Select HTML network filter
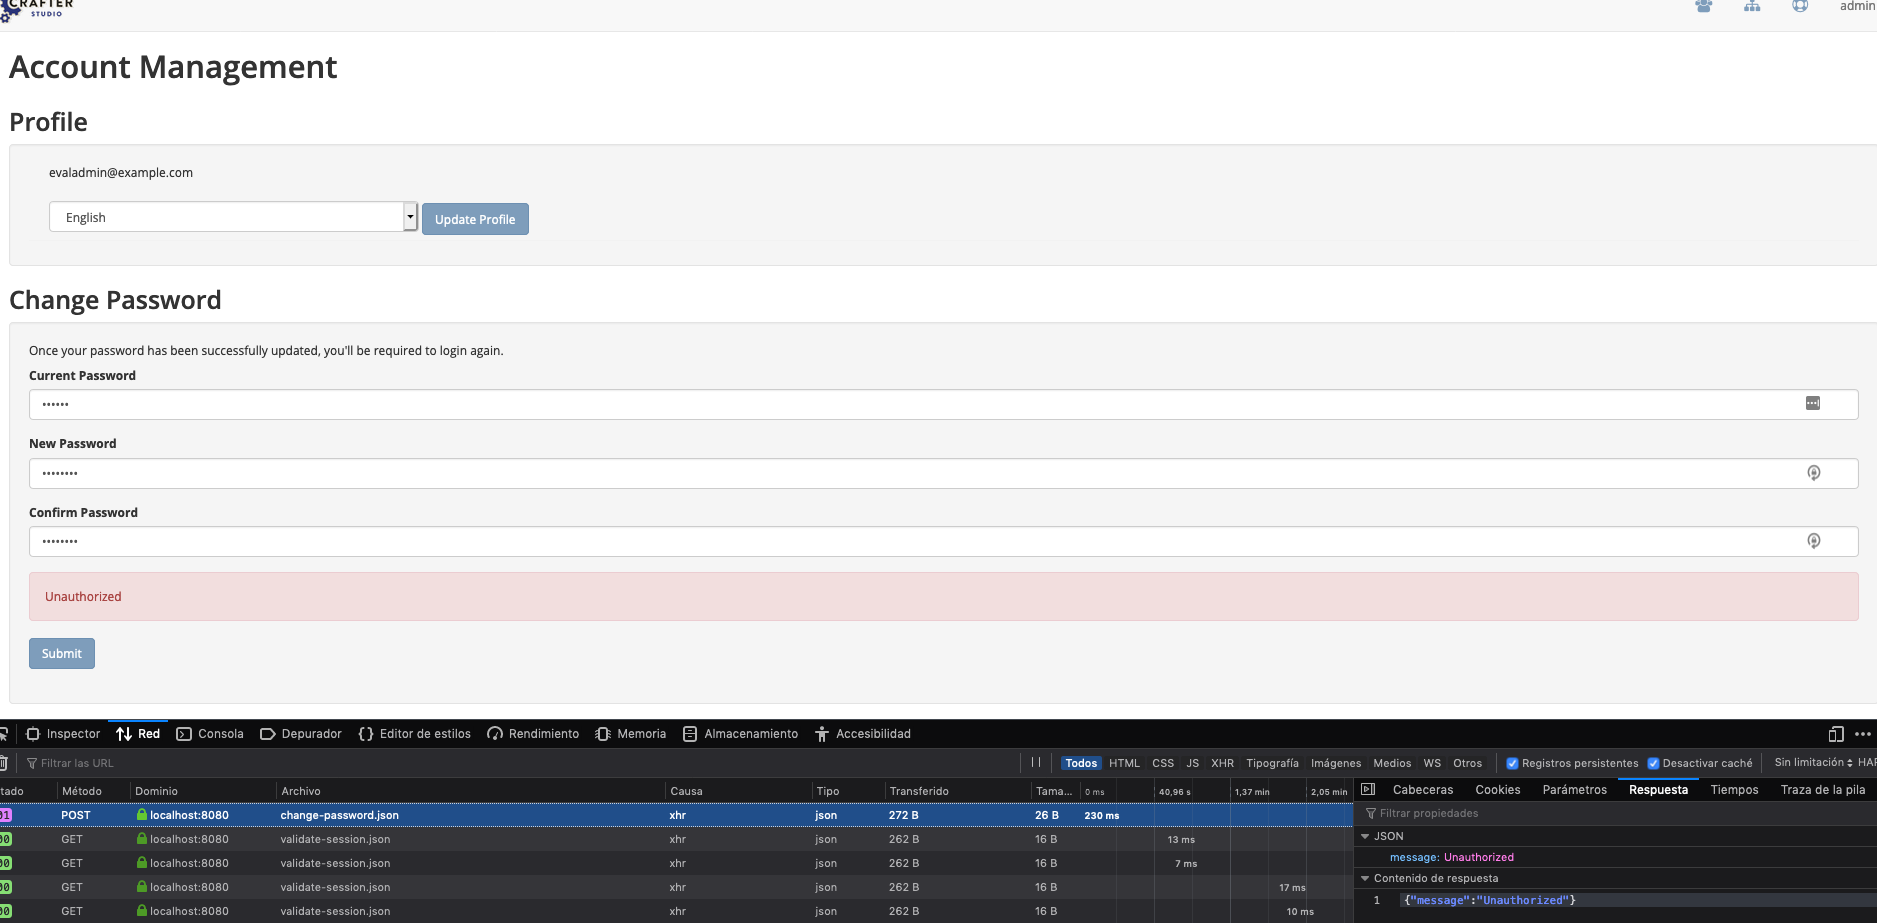Image resolution: width=1877 pixels, height=923 pixels. [x=1124, y=763]
